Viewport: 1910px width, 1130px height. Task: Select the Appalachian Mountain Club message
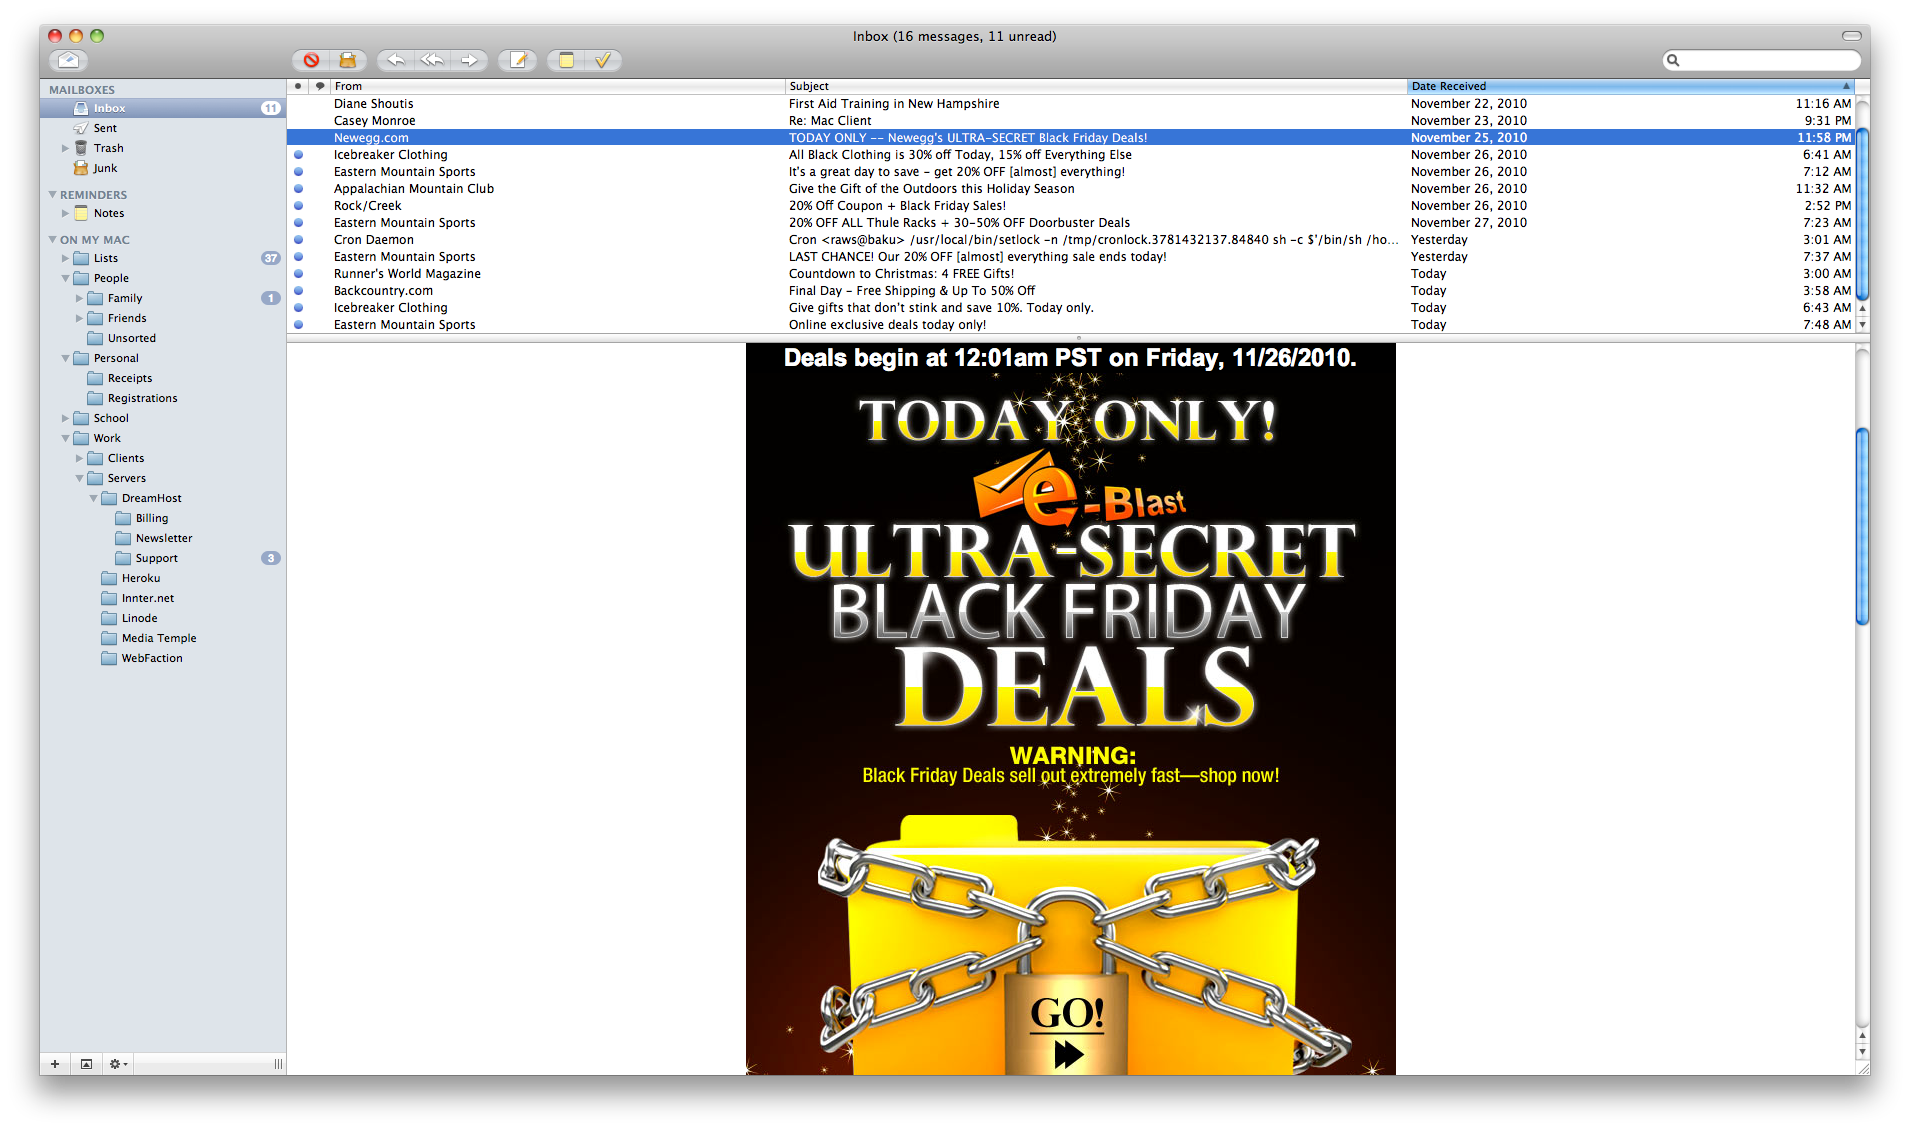1071,189
